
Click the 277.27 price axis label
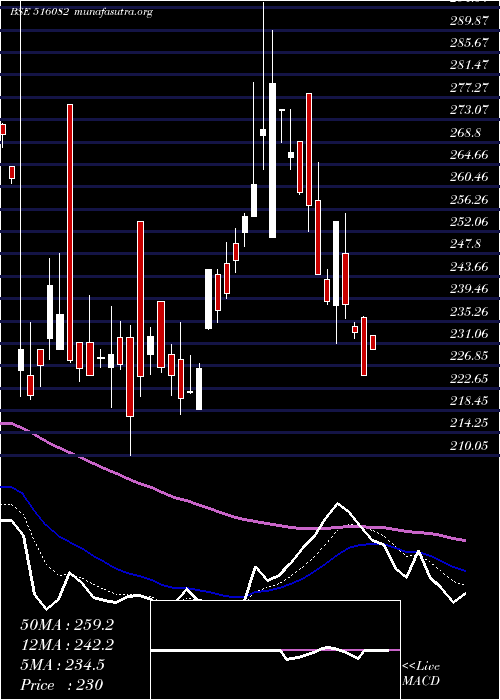pyautogui.click(x=468, y=88)
